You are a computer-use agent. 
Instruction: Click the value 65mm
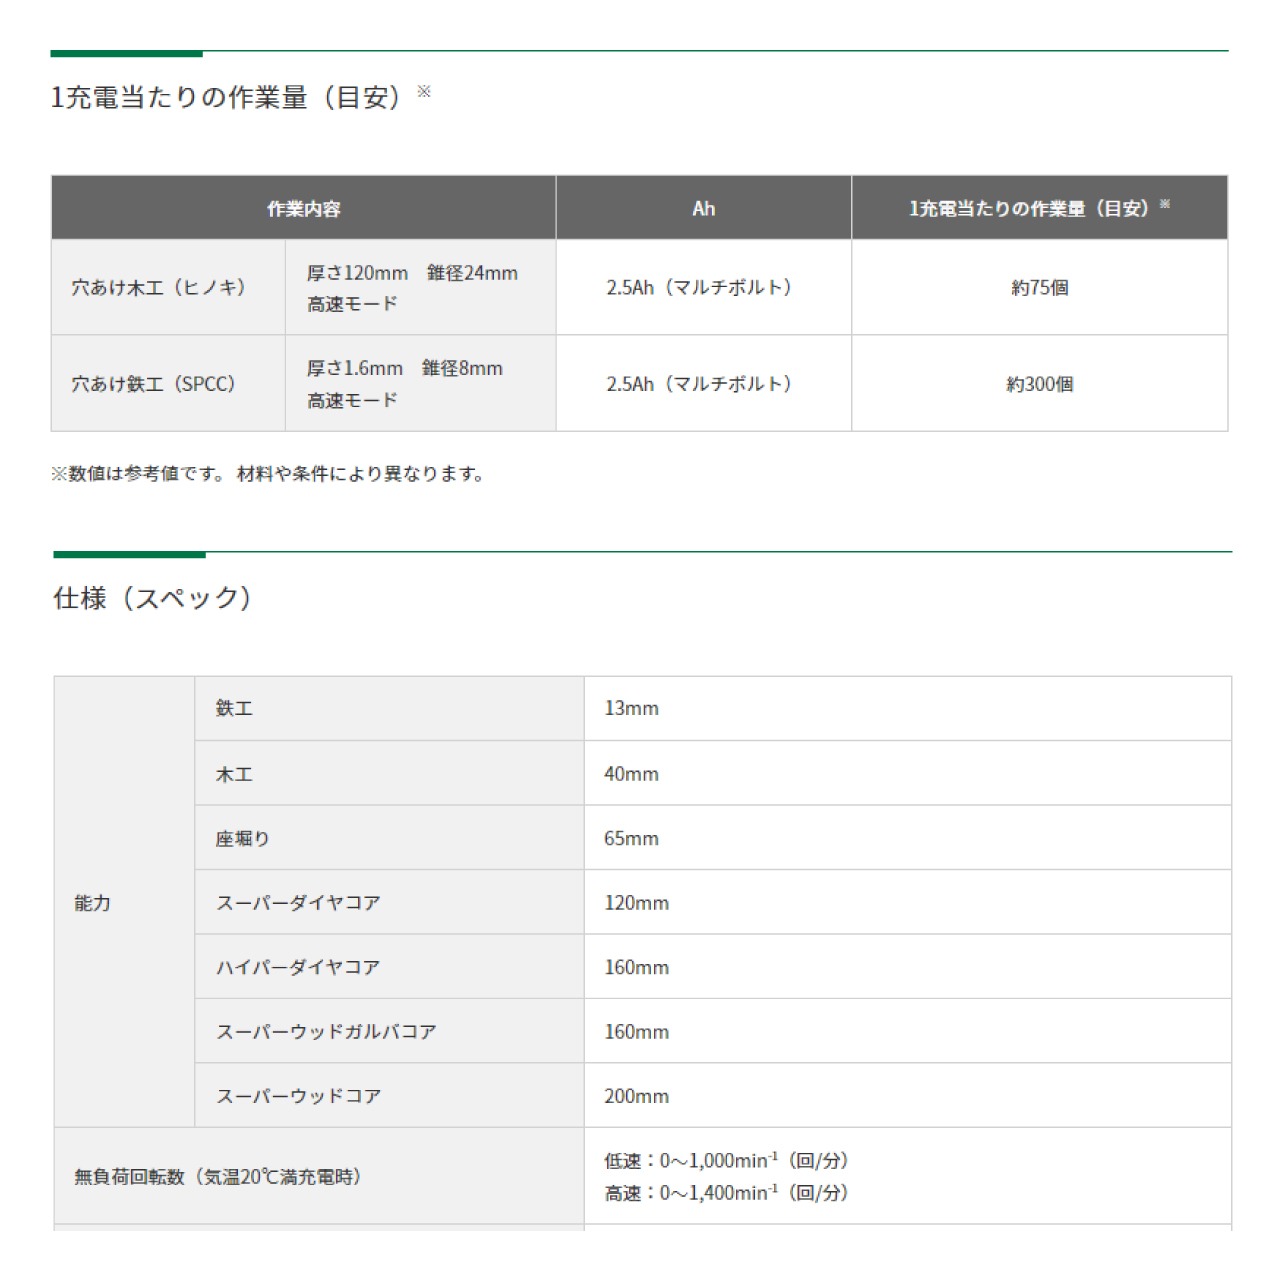[631, 838]
